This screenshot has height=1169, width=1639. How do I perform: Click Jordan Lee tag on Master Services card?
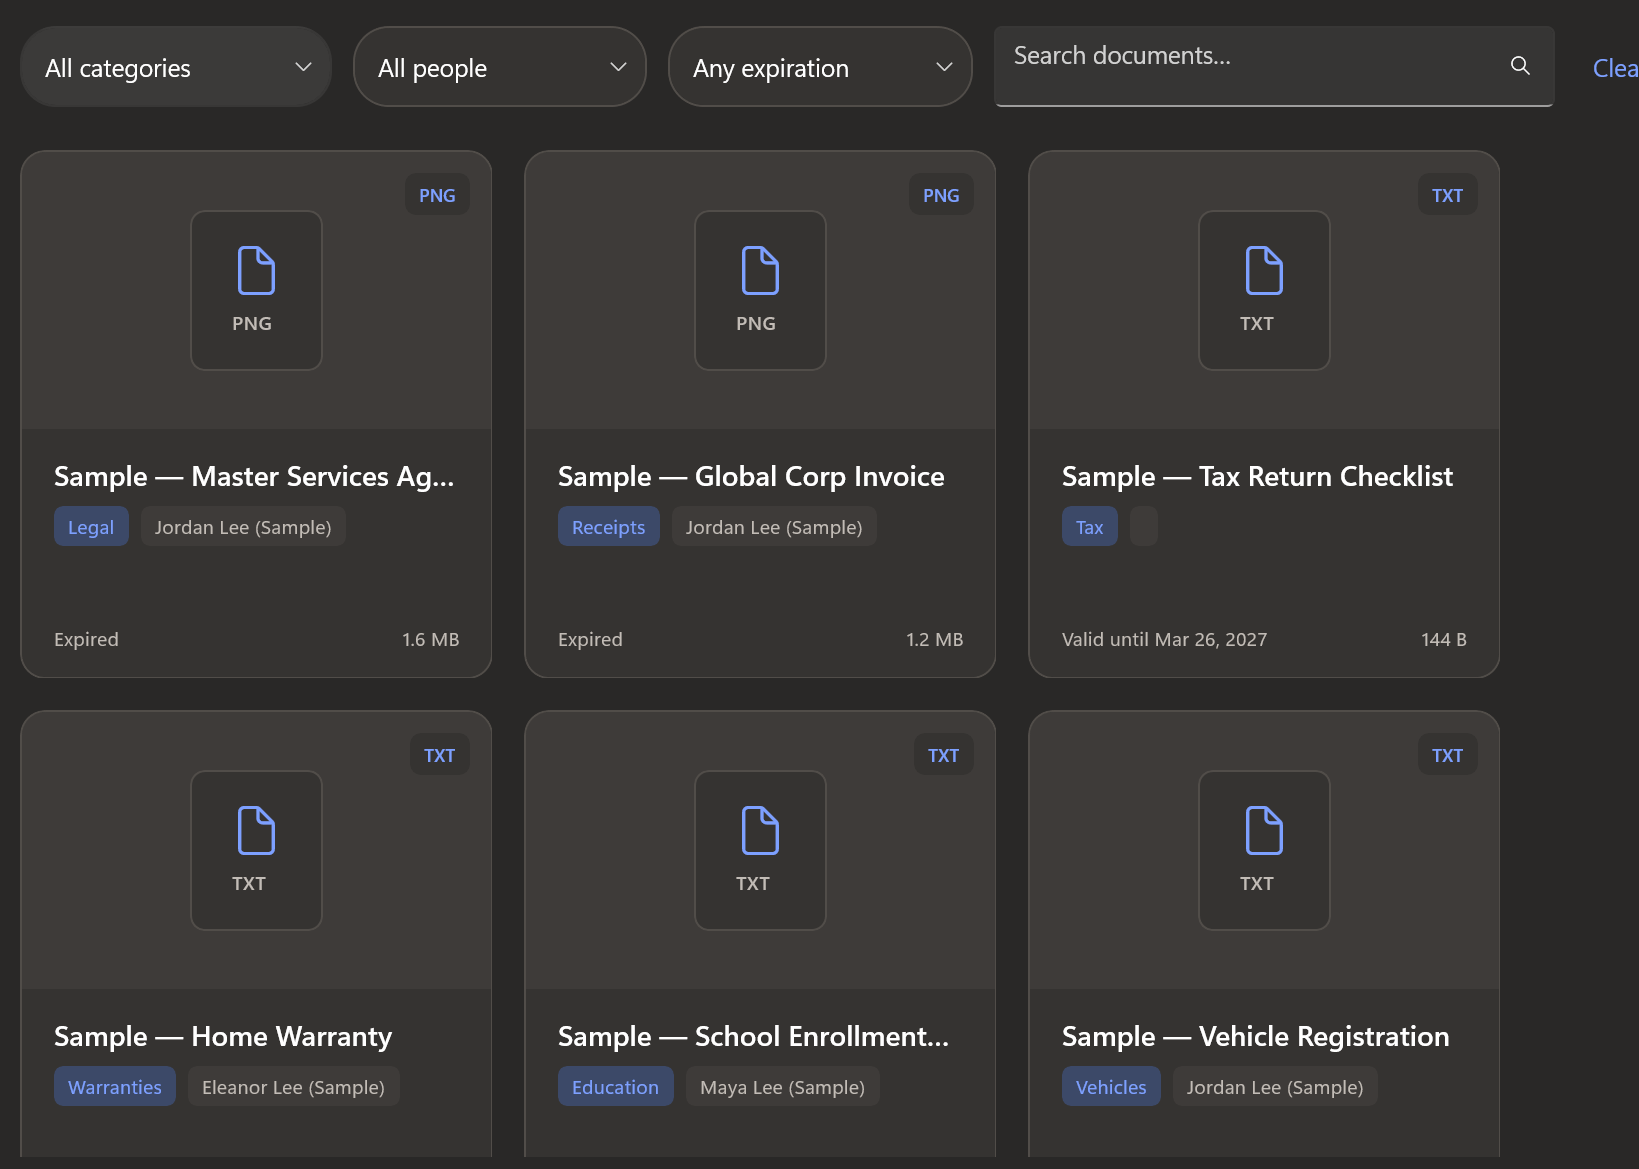click(x=243, y=527)
